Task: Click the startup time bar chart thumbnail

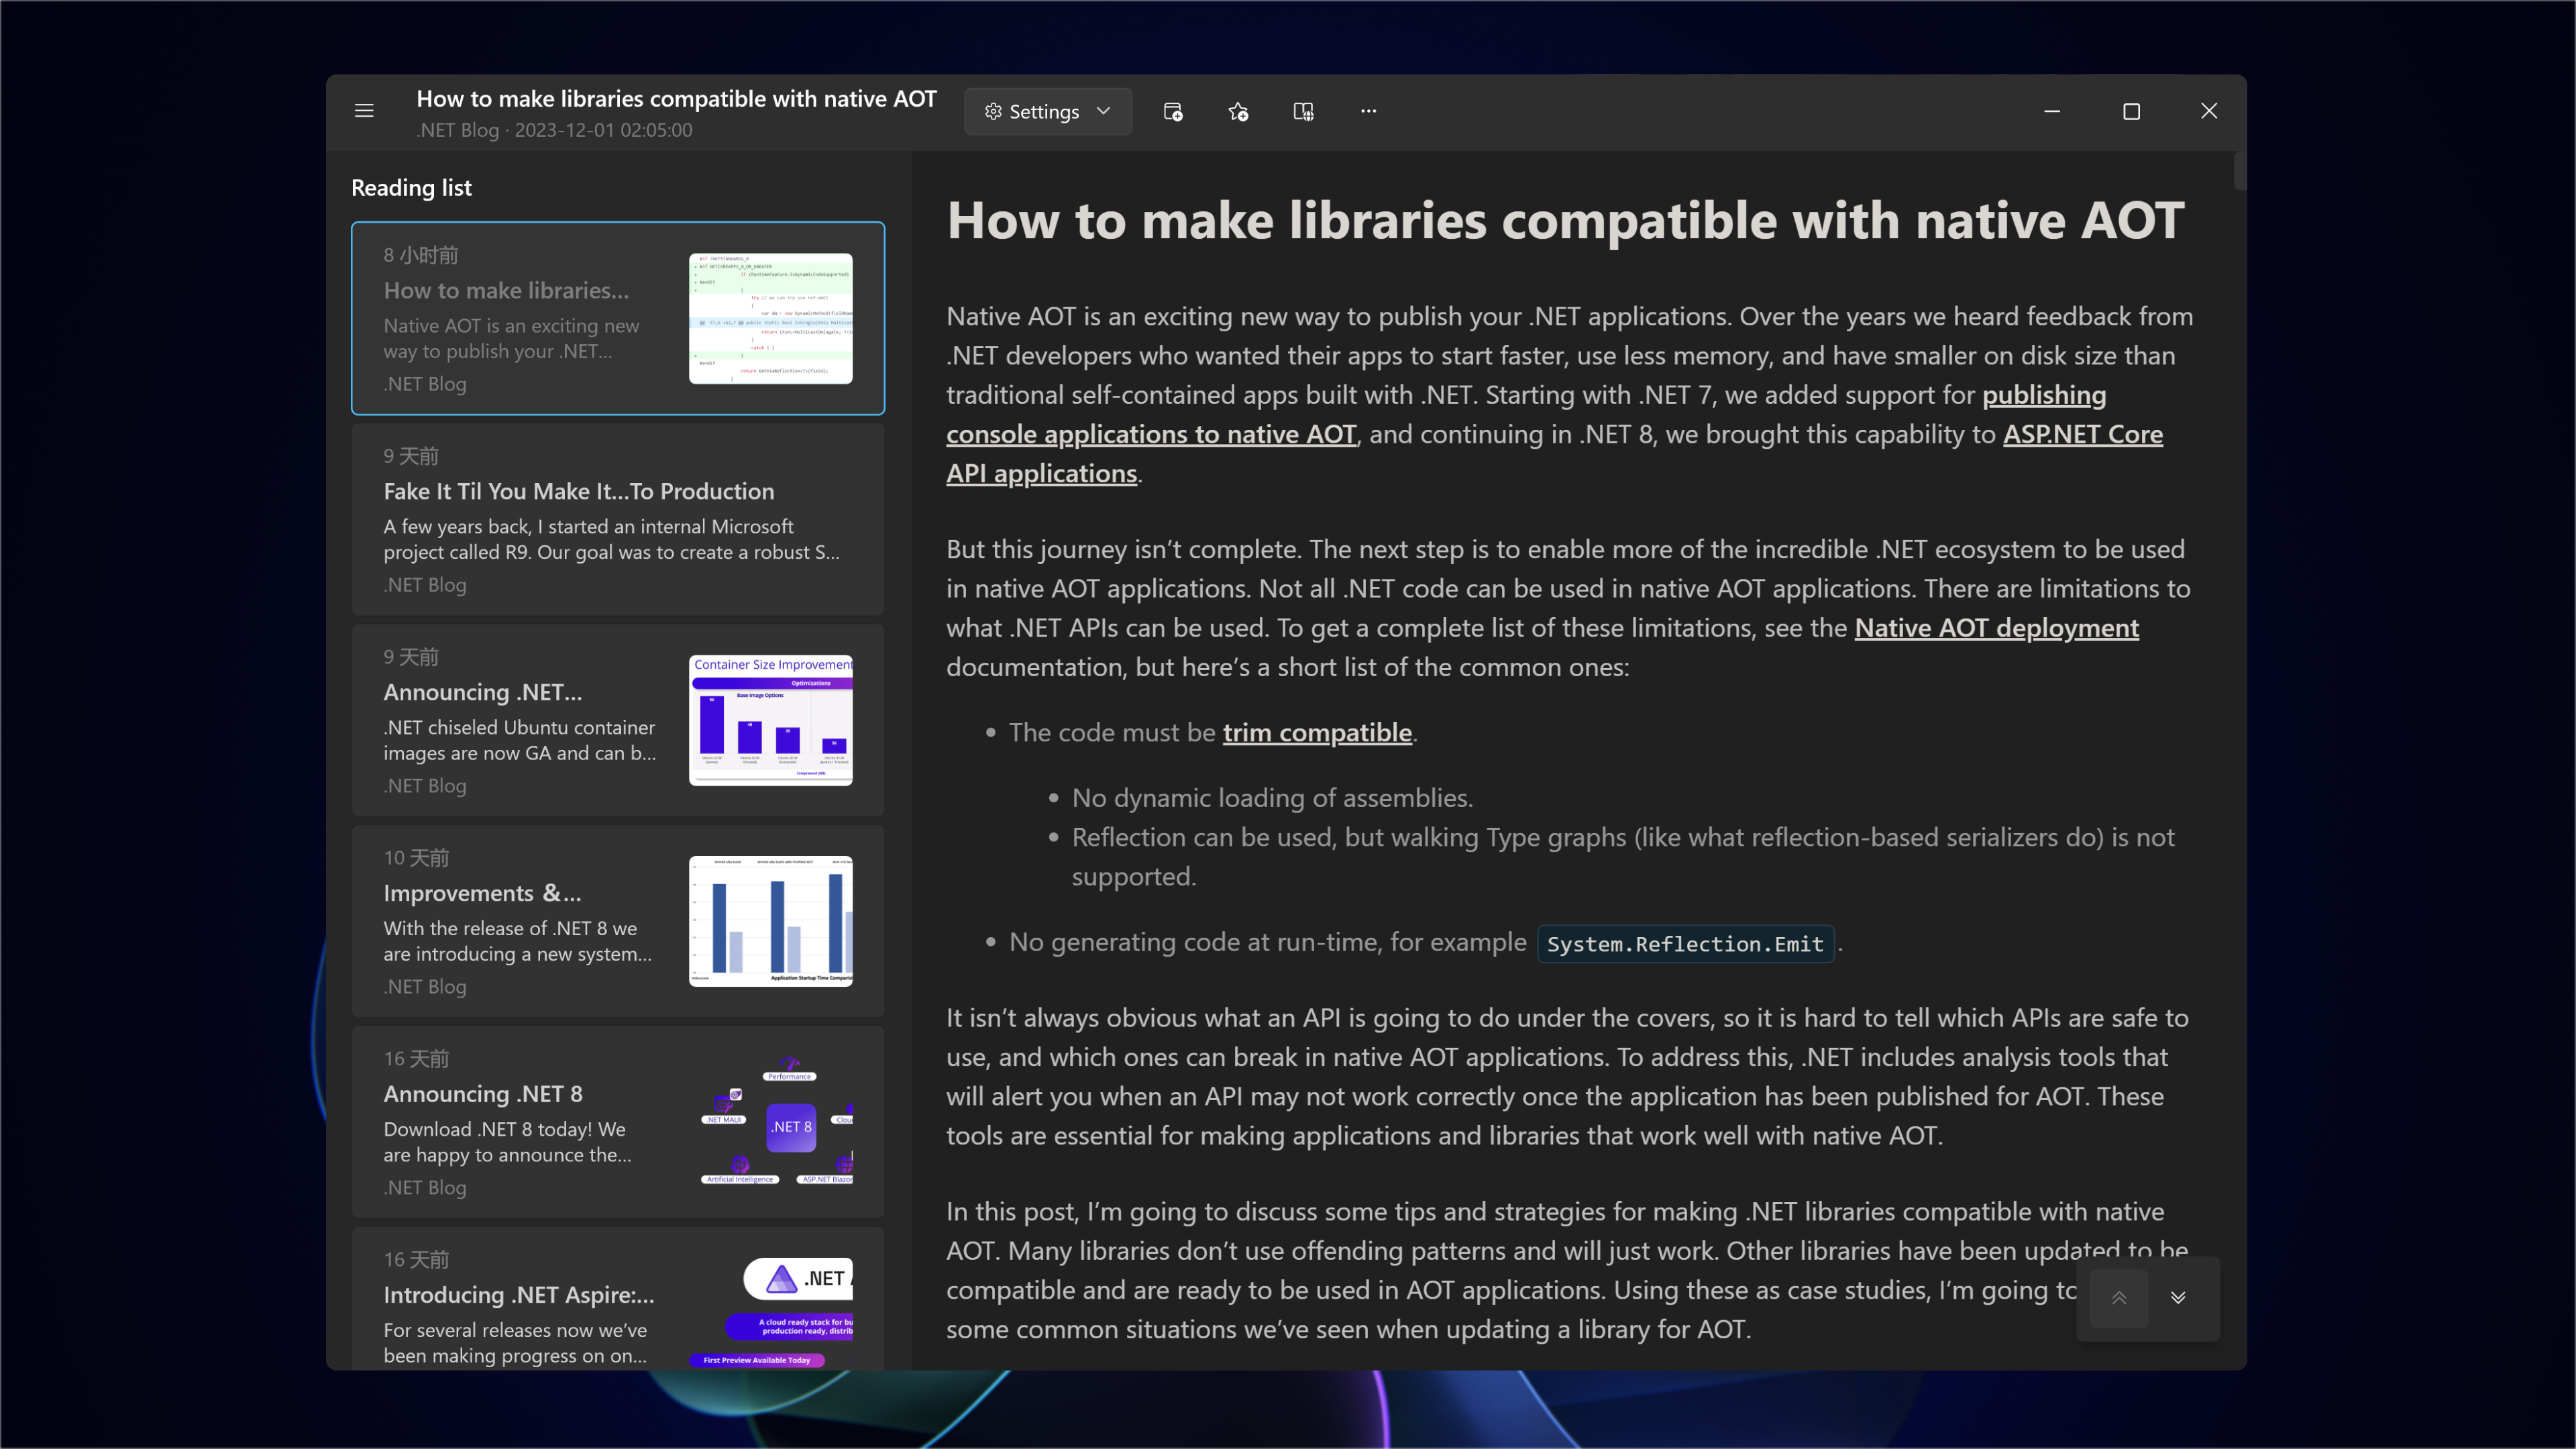Action: (x=770, y=921)
